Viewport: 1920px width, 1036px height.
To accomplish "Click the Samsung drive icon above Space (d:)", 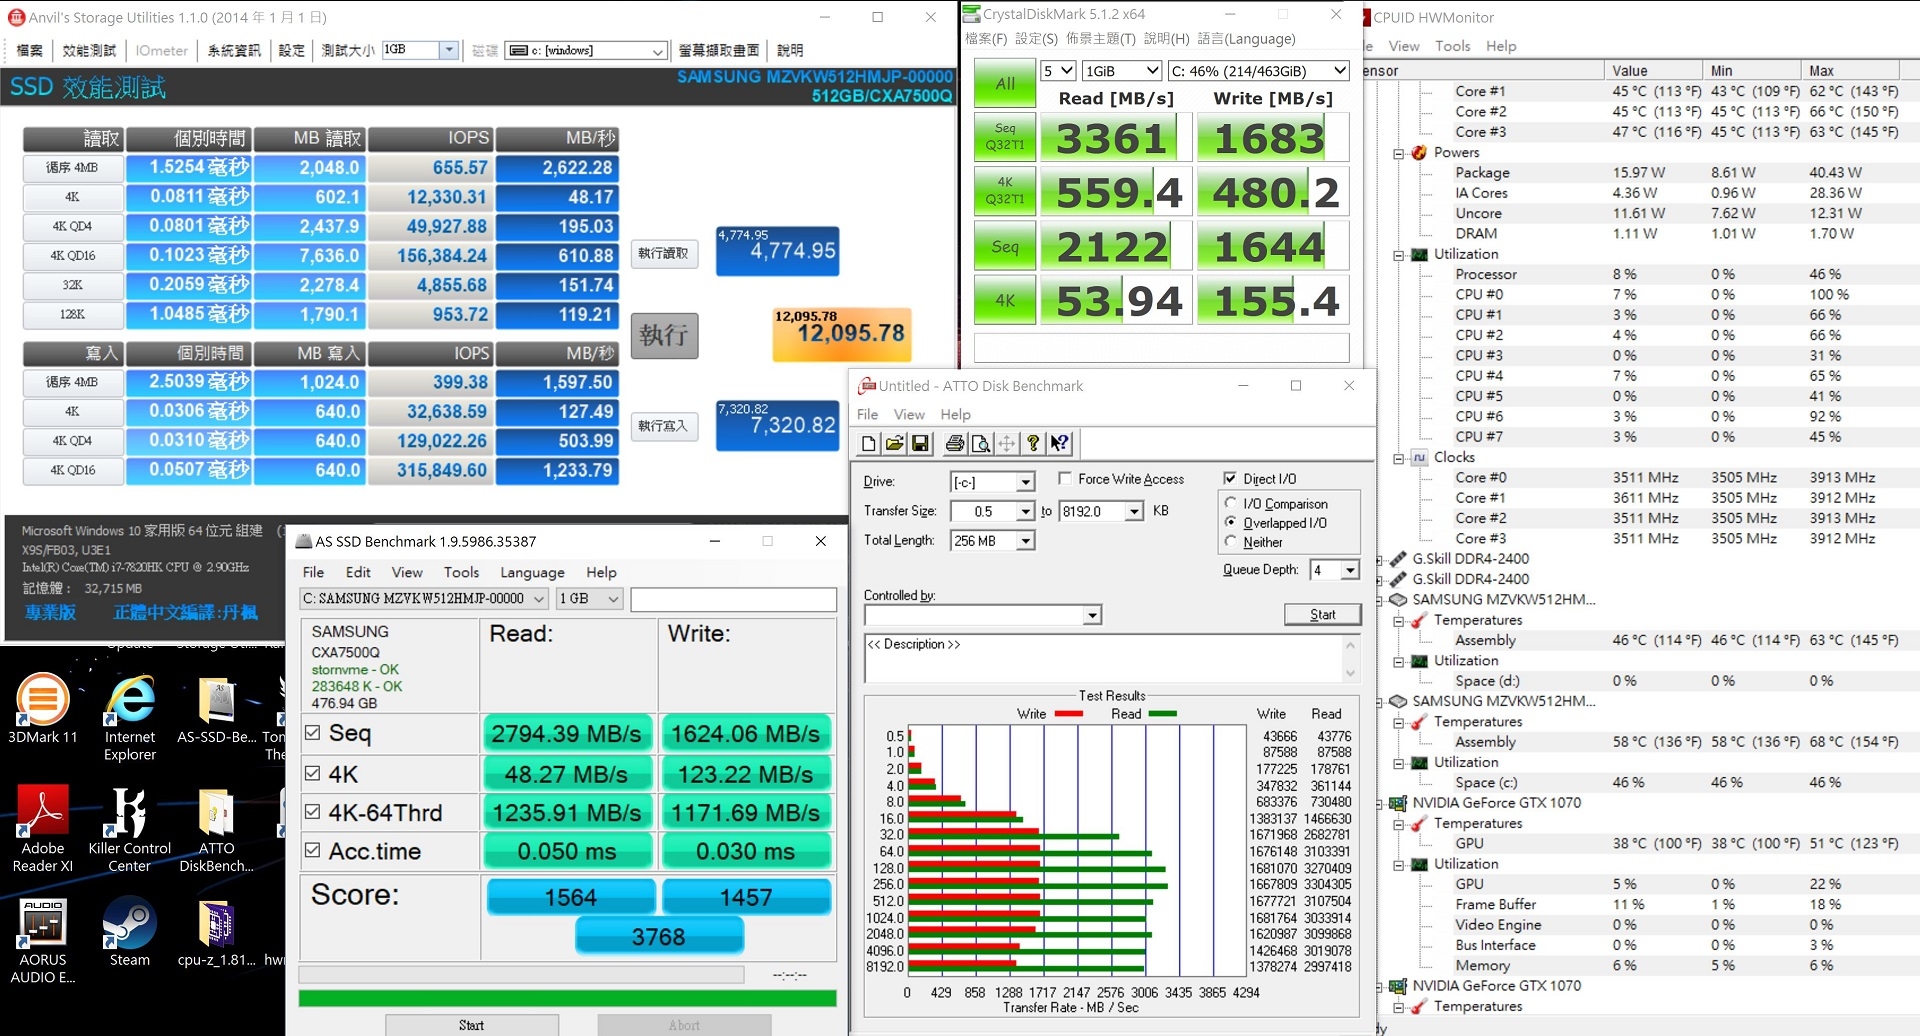I will [x=1398, y=600].
